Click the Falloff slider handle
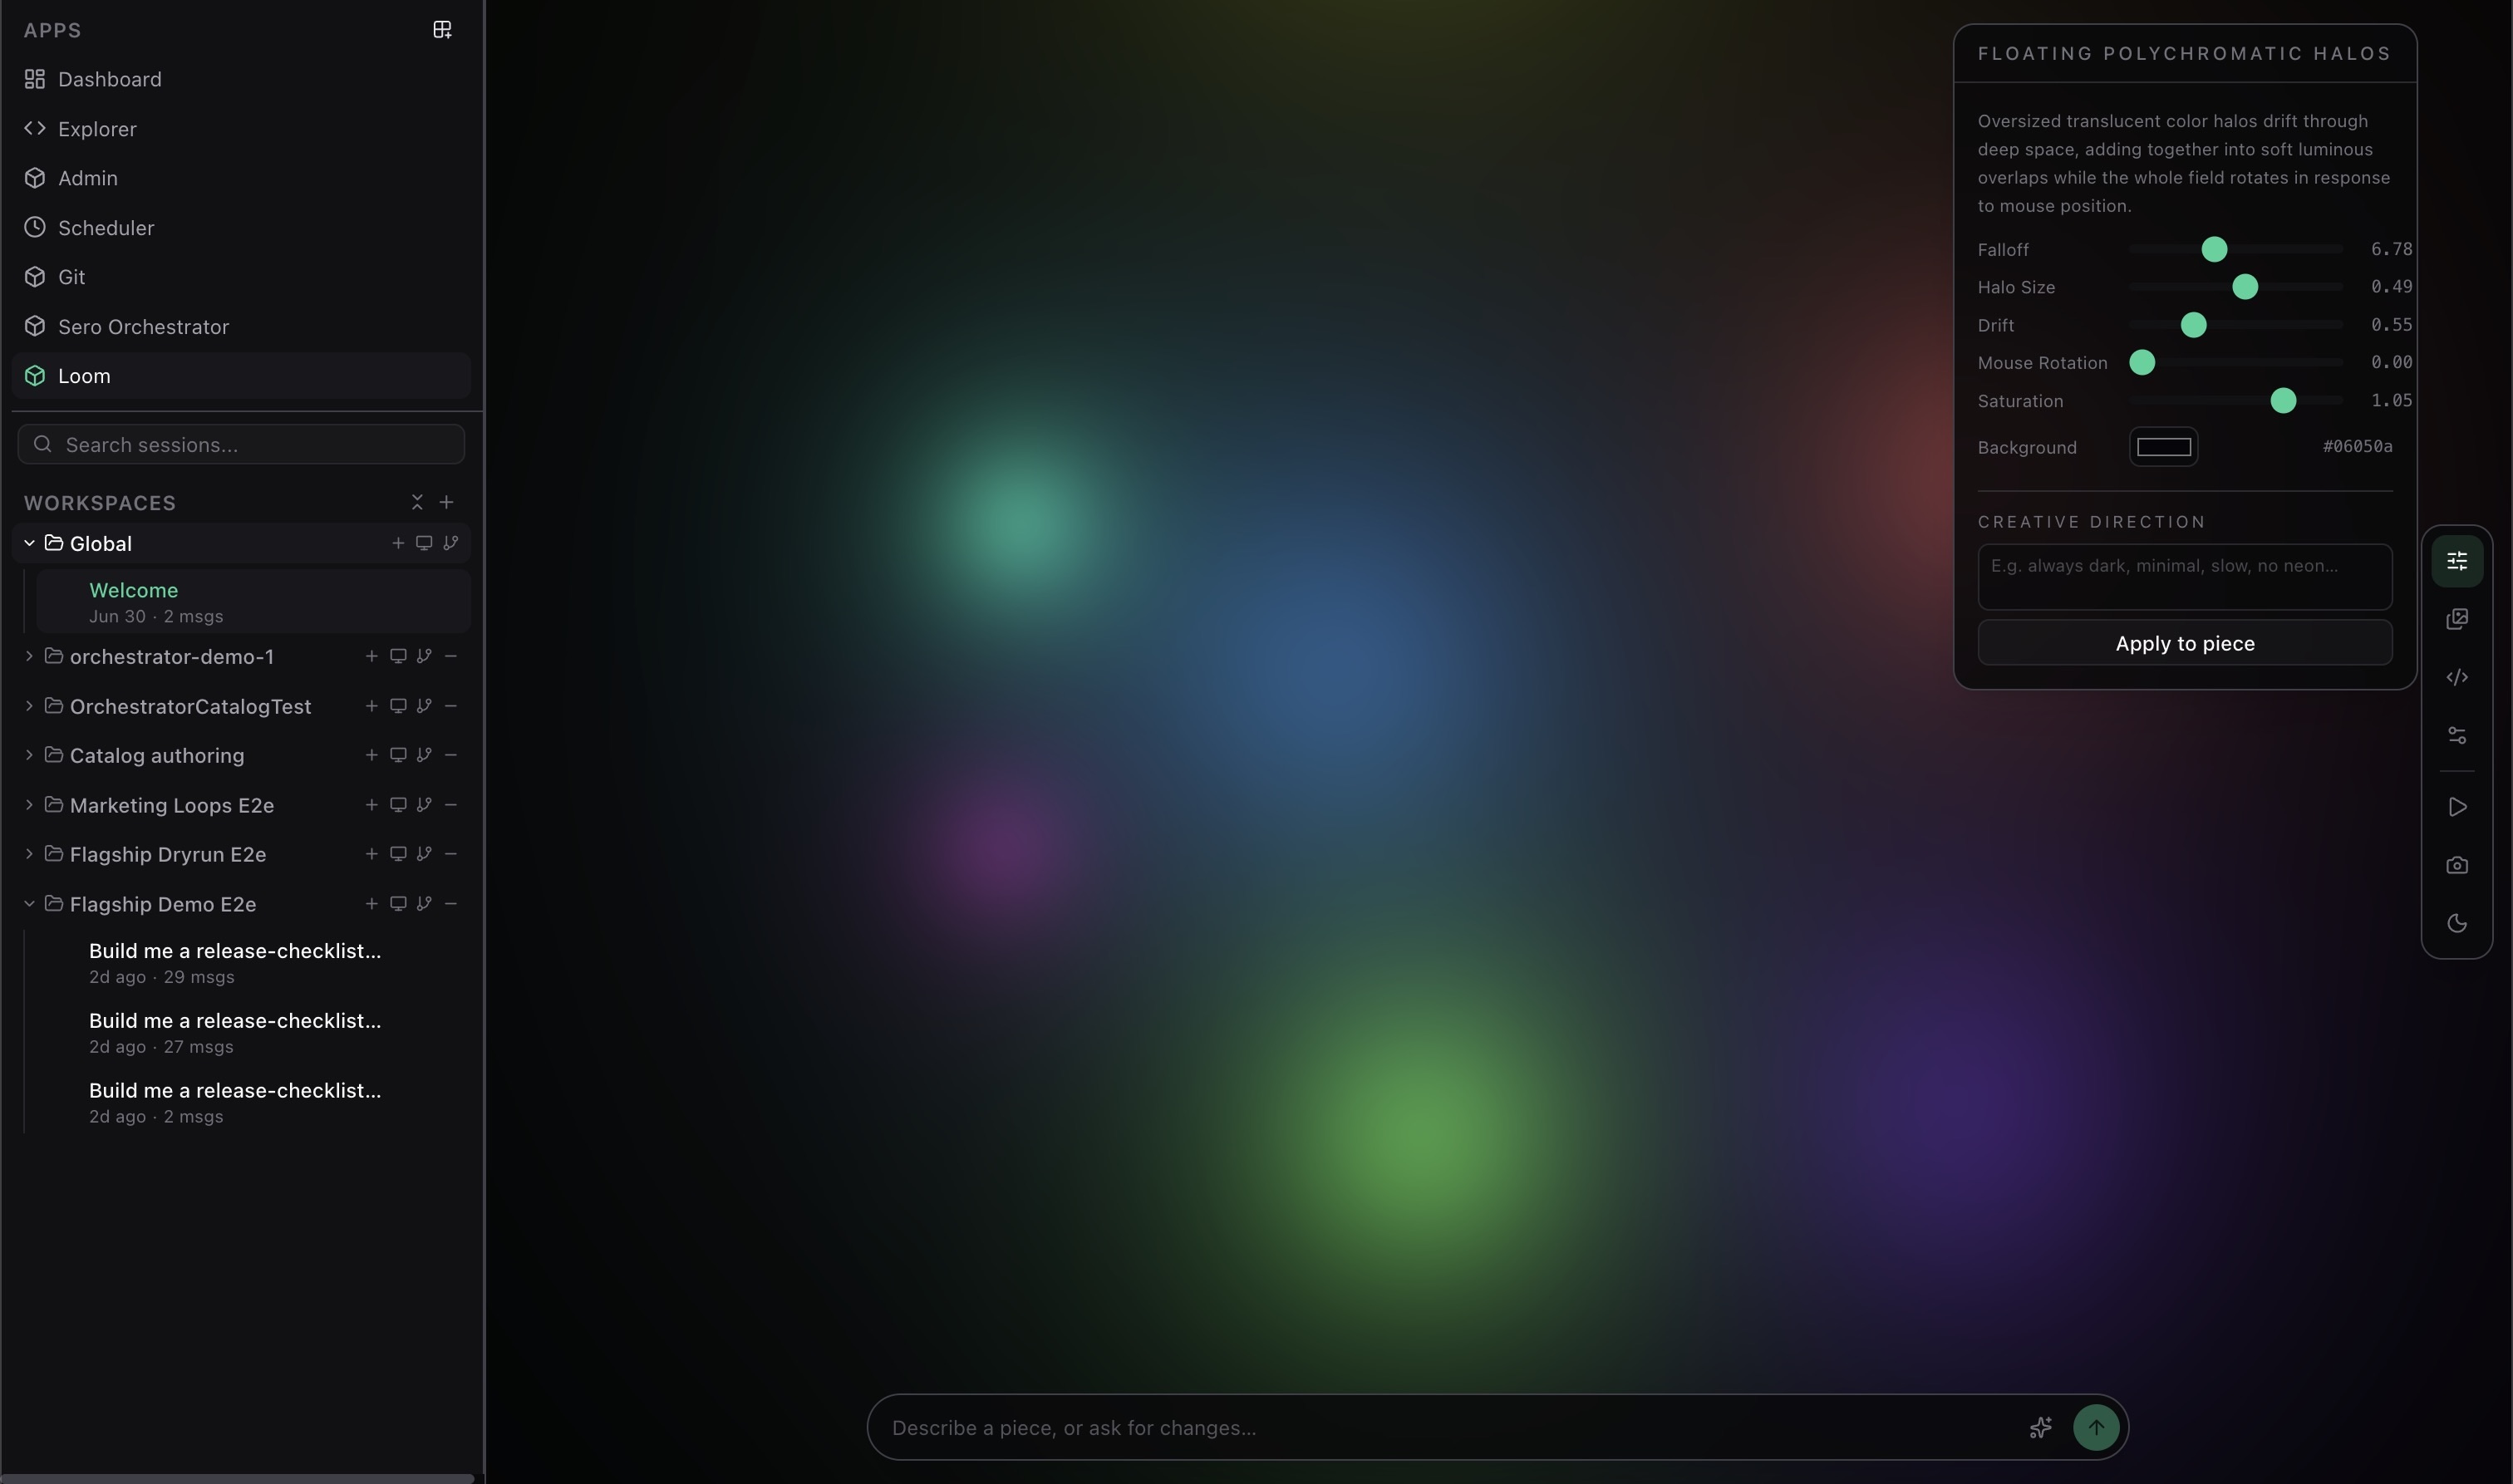 click(2214, 250)
